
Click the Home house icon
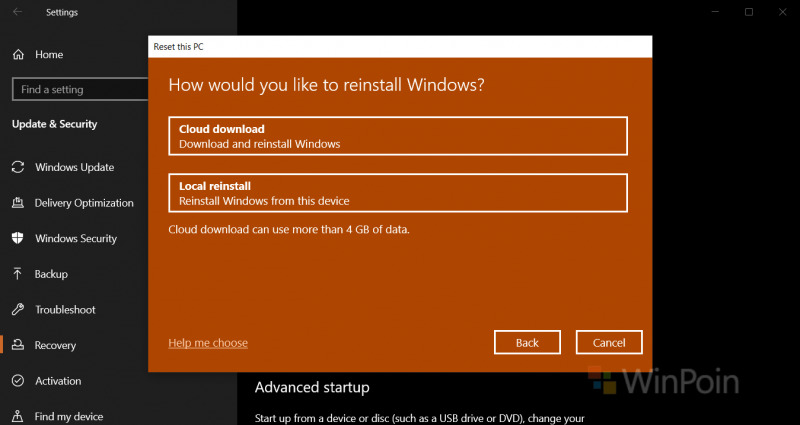pyautogui.click(x=18, y=55)
